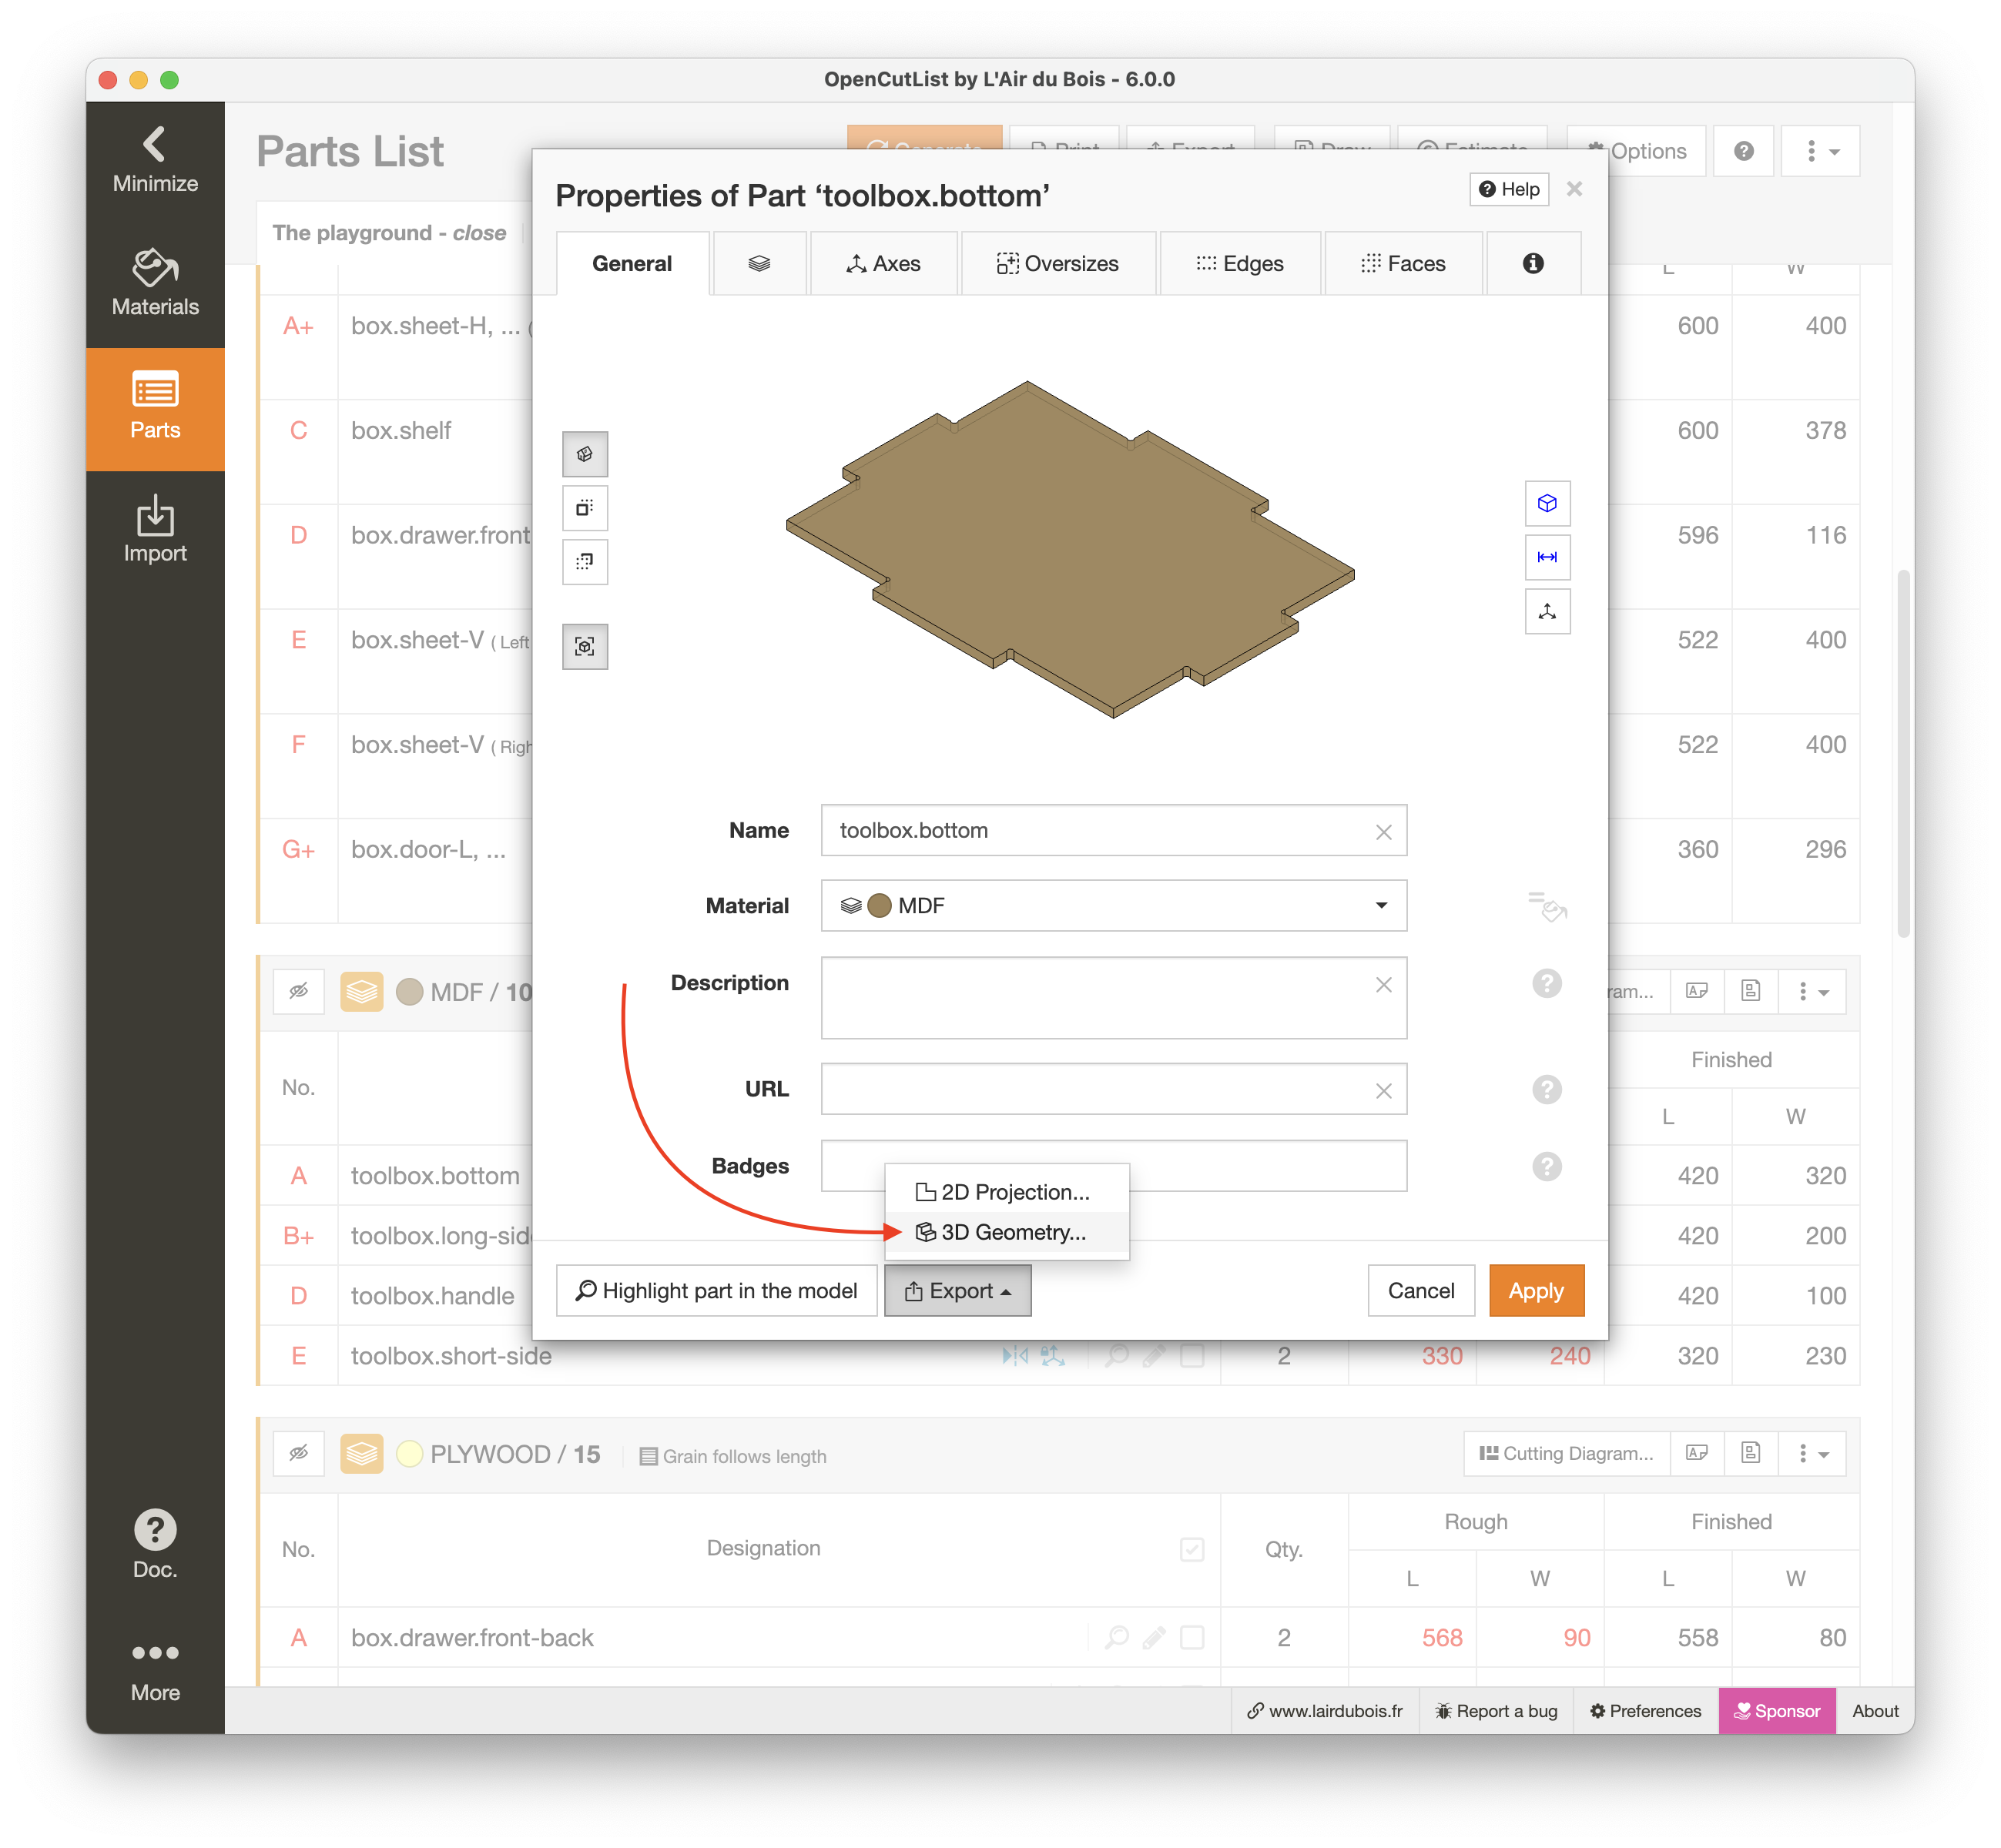The width and height of the screenshot is (2001, 1848).
Task: Click zoom extents icon in part preview
Action: click(x=585, y=646)
